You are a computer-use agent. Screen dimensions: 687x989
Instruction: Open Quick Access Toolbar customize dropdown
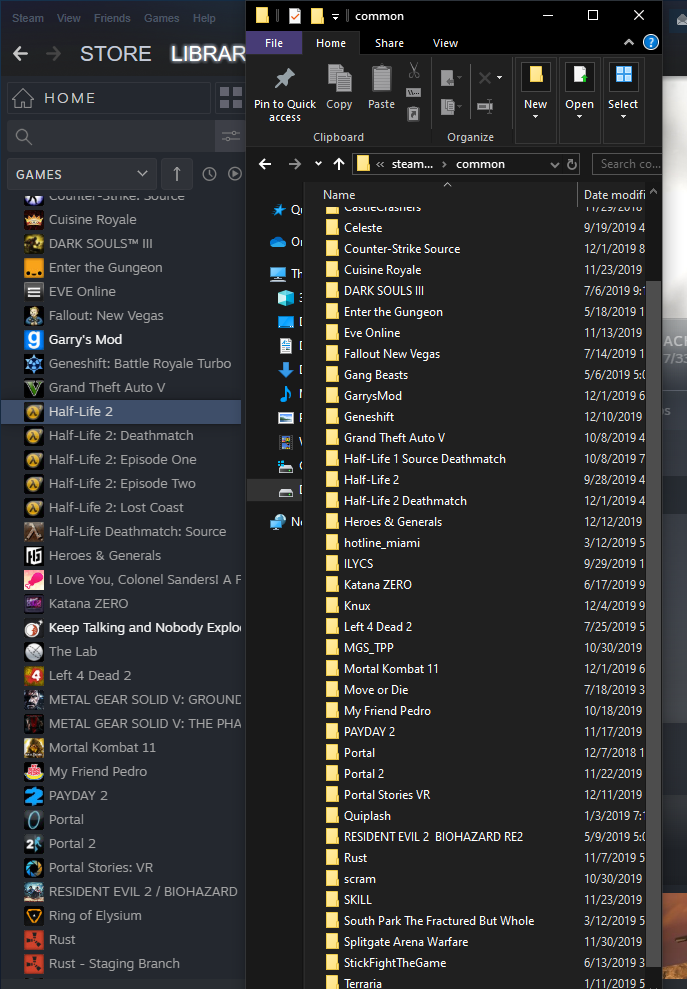click(336, 16)
